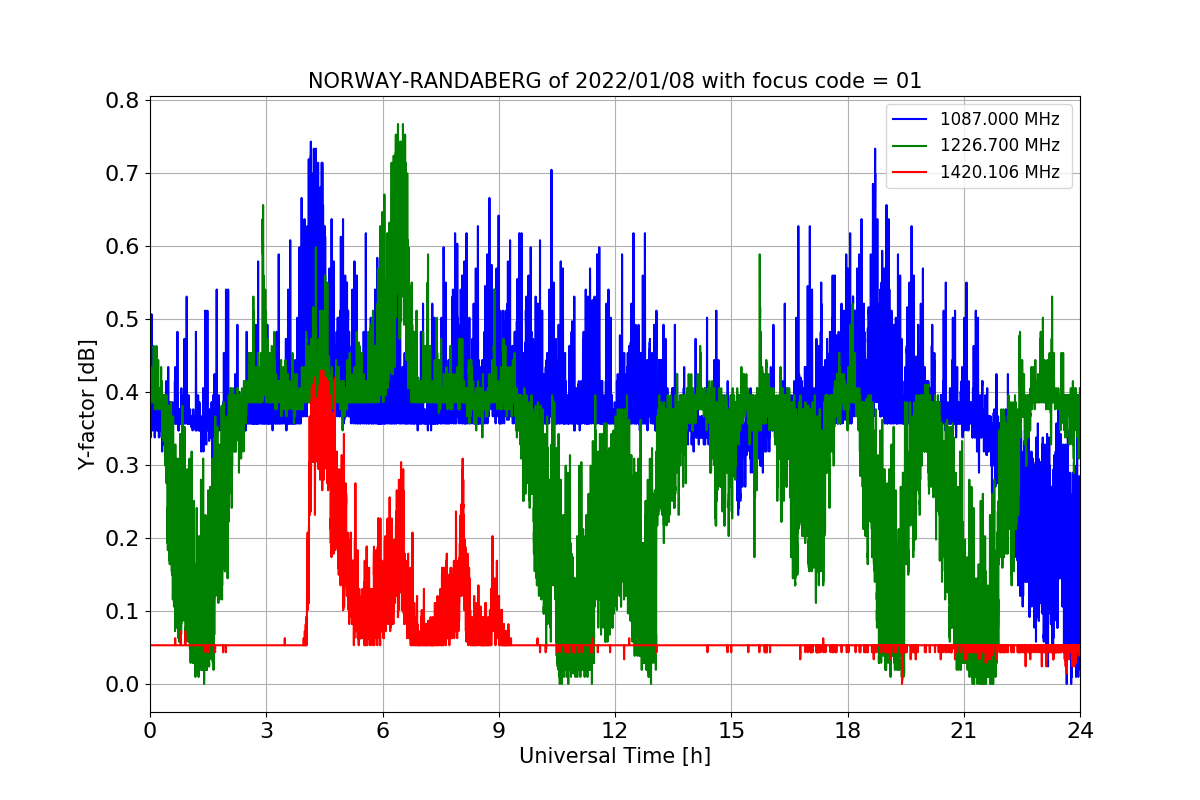Click the red line sample in legend
This screenshot has width=1200, height=800.
(x=911, y=172)
